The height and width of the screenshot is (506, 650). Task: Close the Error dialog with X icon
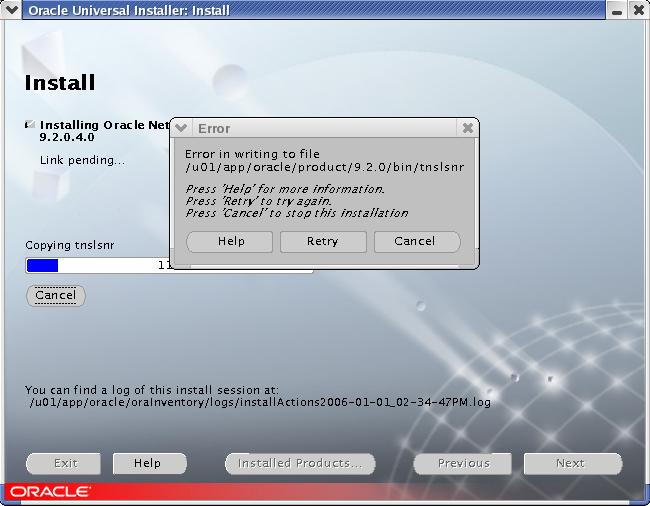point(467,128)
